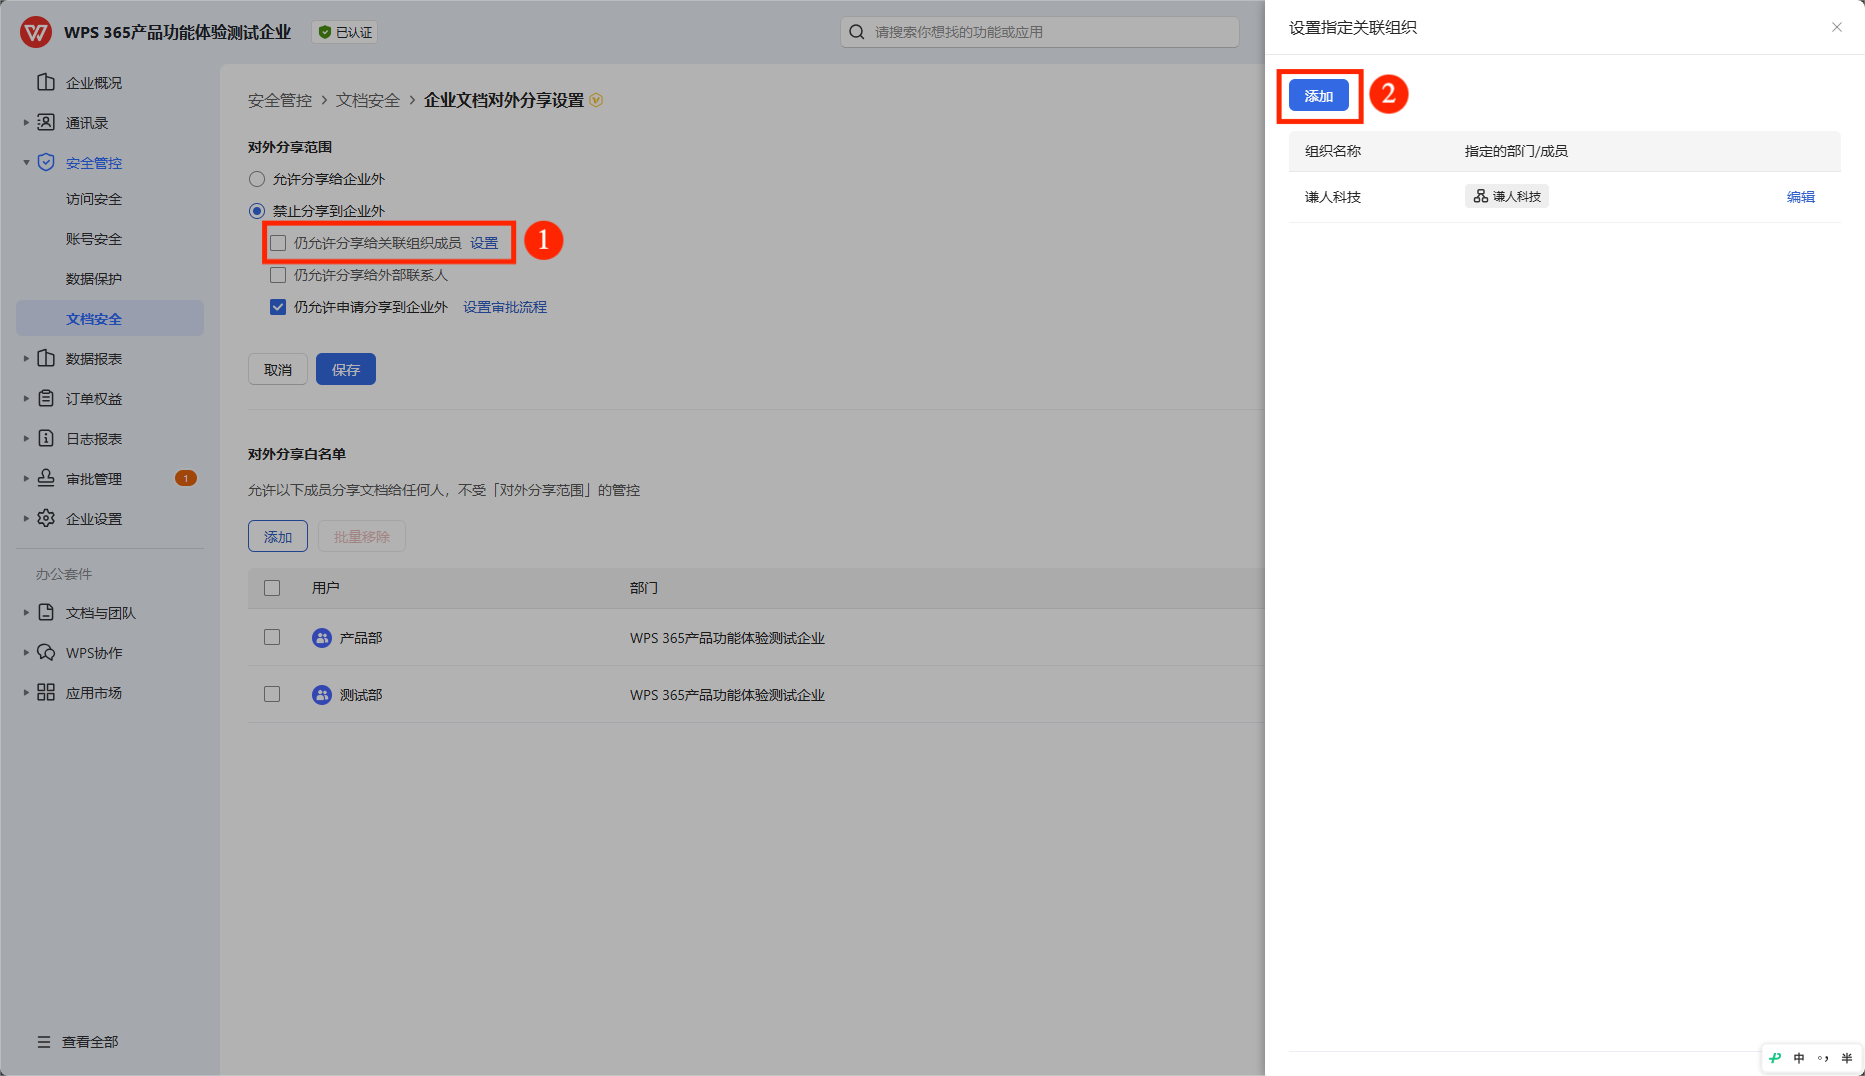Click the 保存 button
Viewport: 1865px width, 1076px height.
[346, 369]
